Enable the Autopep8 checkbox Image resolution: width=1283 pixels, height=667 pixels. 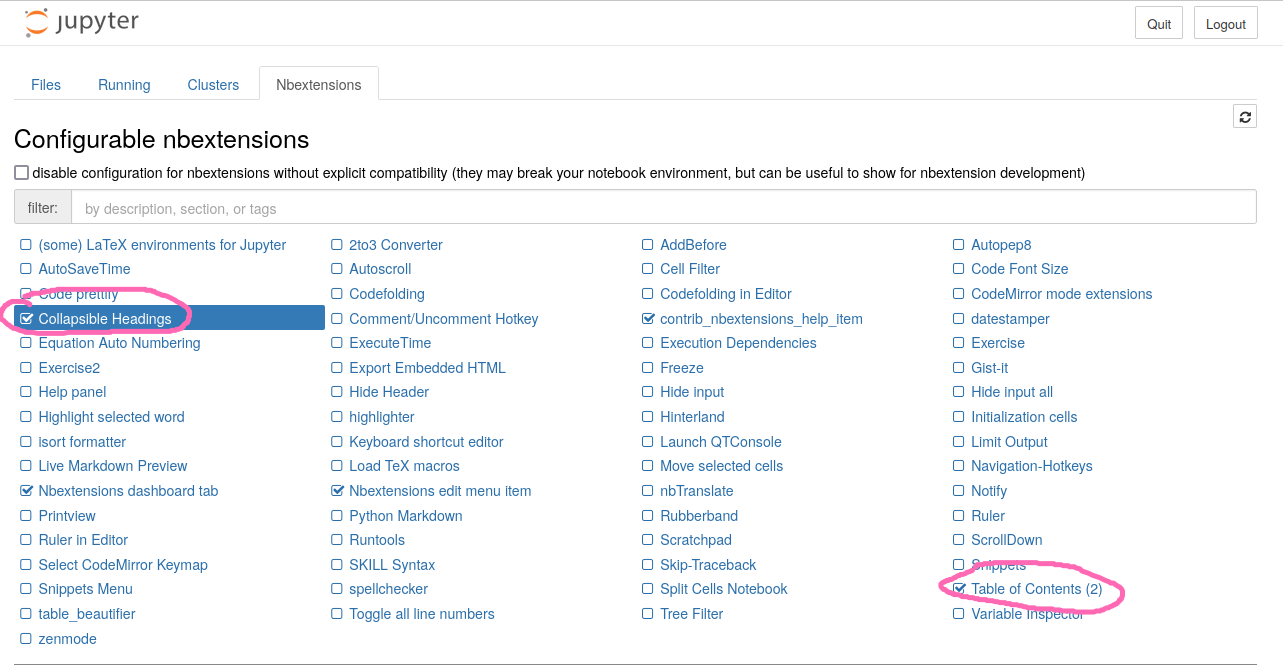click(x=959, y=245)
